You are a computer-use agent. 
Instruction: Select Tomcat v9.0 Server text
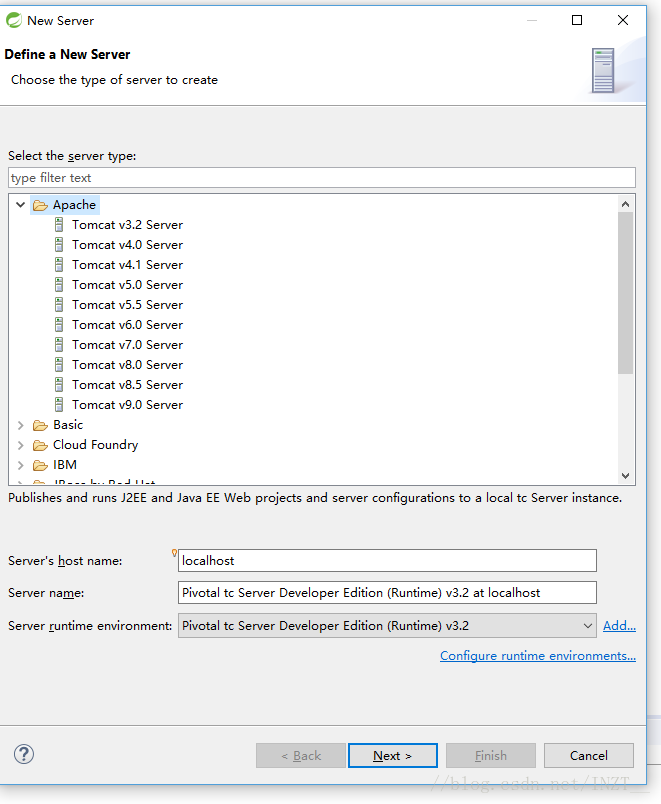[x=127, y=405]
